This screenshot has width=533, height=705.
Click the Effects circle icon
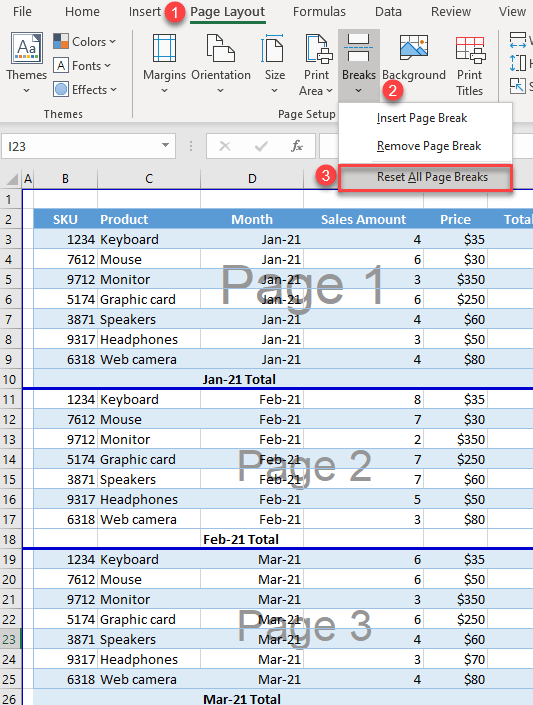point(61,89)
